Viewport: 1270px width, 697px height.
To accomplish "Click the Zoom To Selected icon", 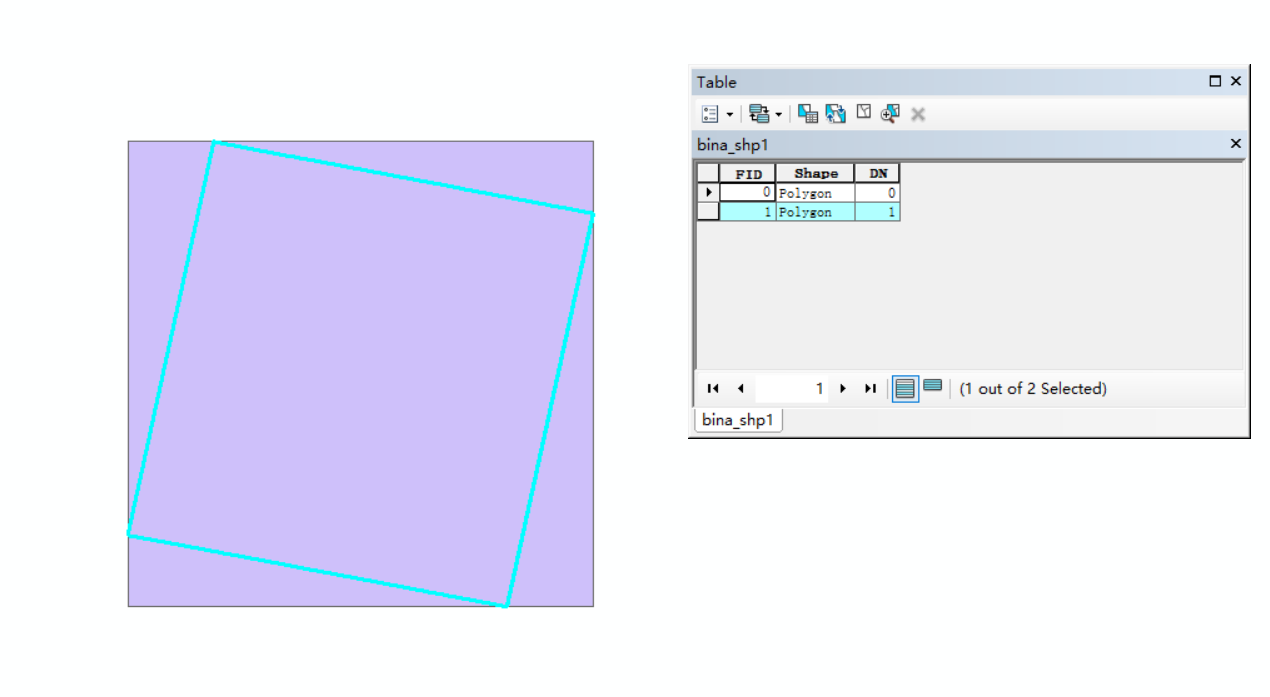I will (x=890, y=114).
